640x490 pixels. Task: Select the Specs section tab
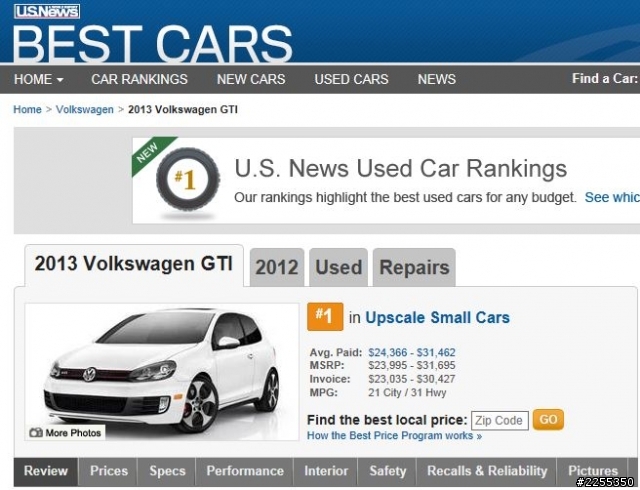coord(167,471)
